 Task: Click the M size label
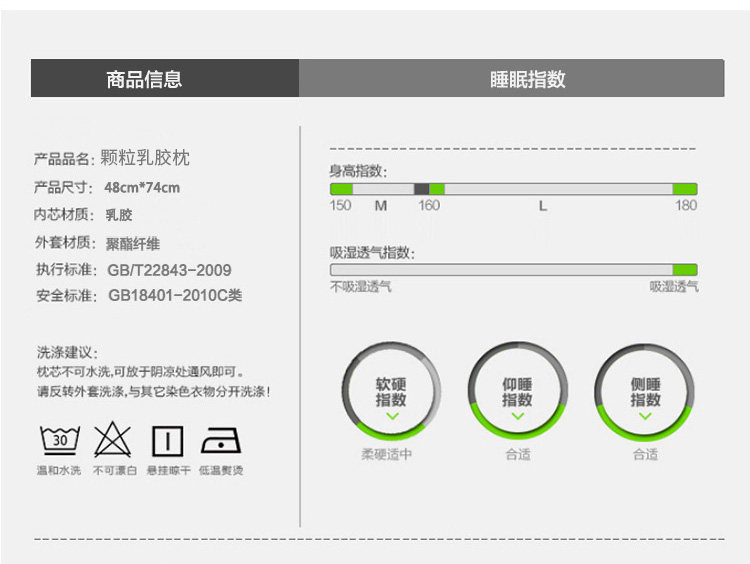pyautogui.click(x=381, y=206)
